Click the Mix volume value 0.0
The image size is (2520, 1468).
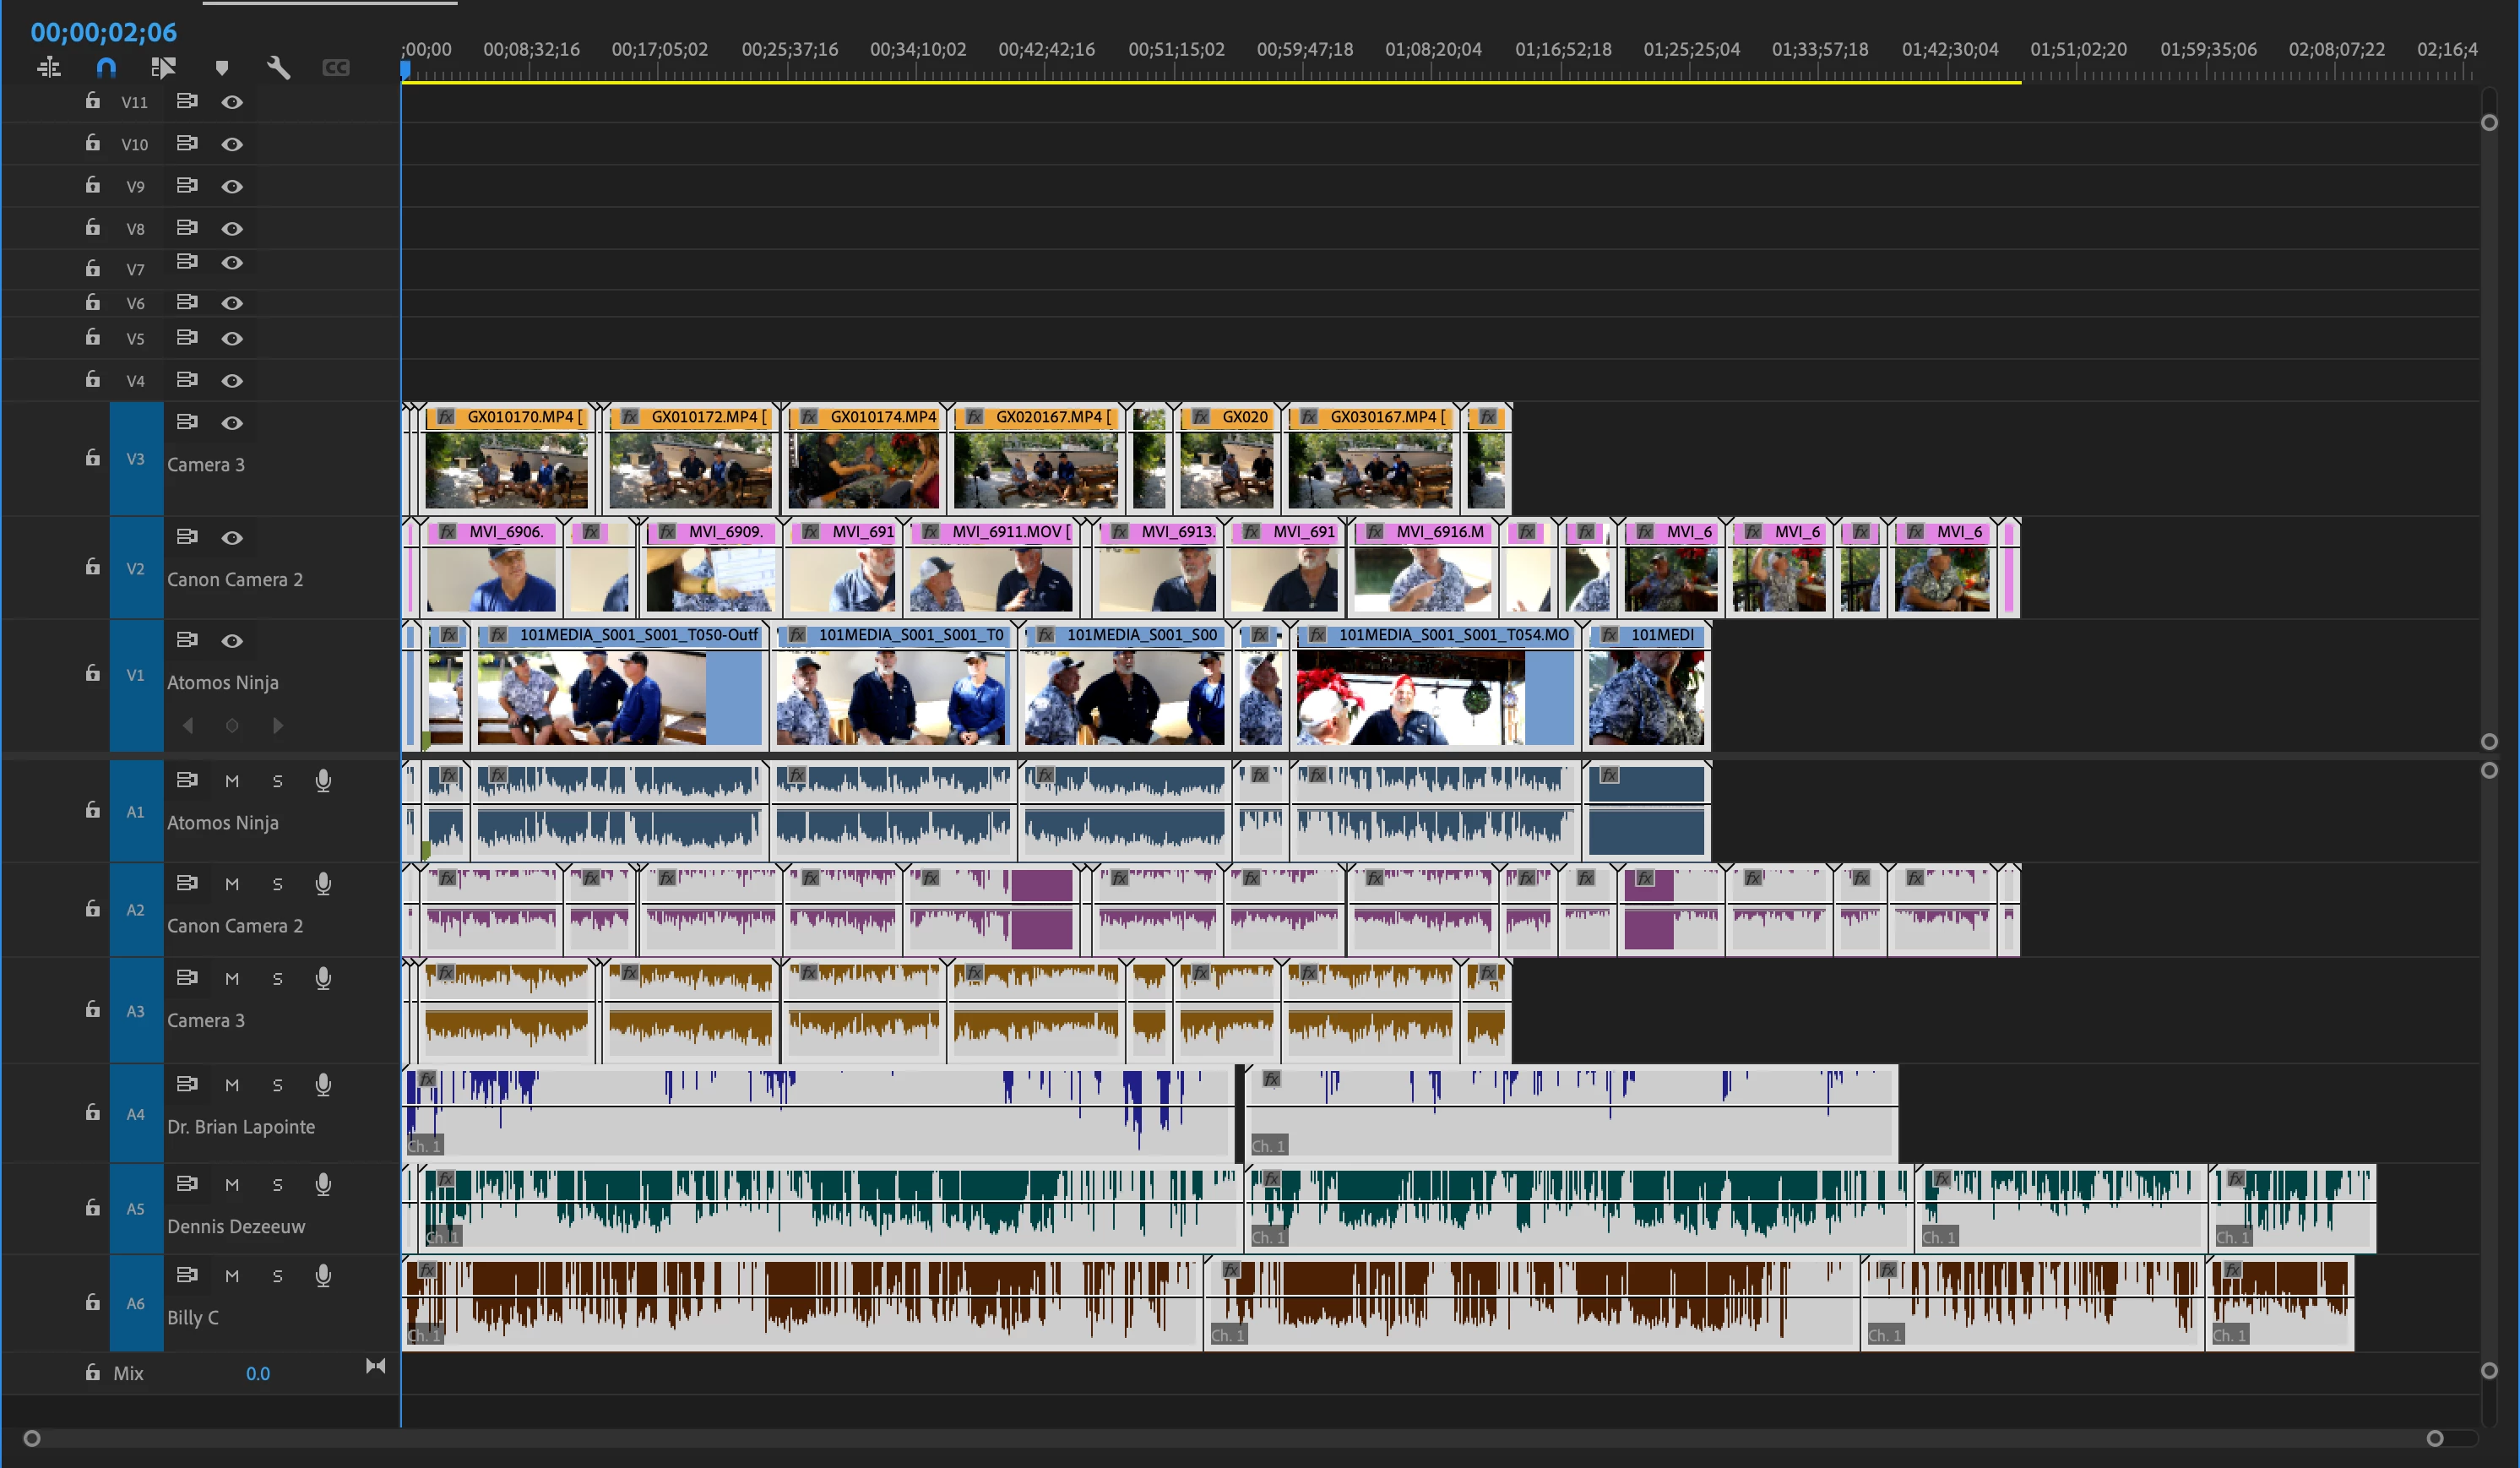258,1374
